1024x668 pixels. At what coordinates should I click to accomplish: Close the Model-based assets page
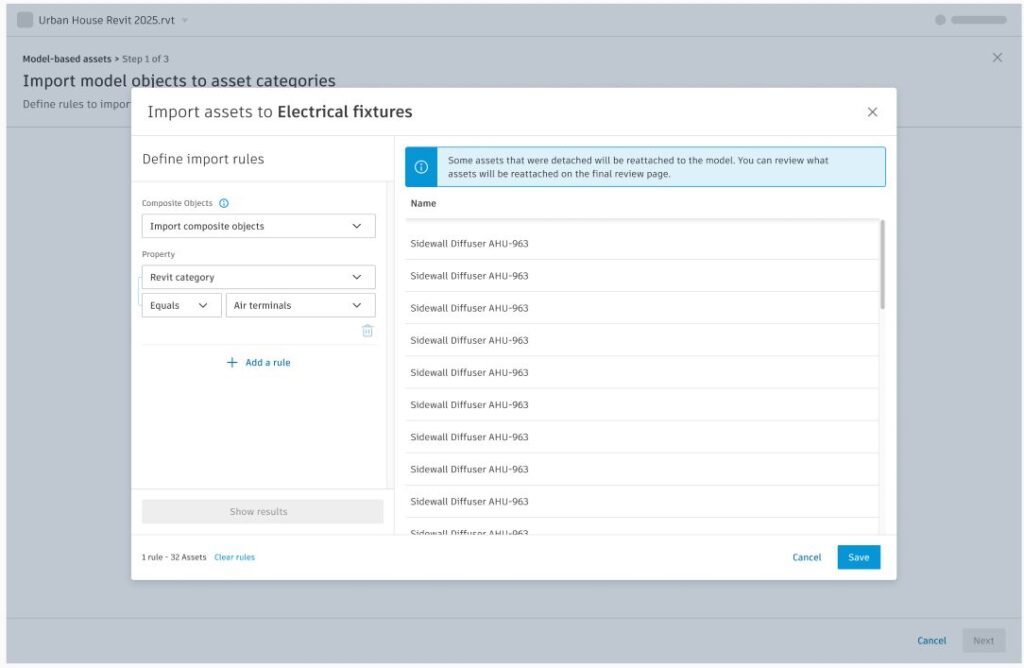coord(997,58)
